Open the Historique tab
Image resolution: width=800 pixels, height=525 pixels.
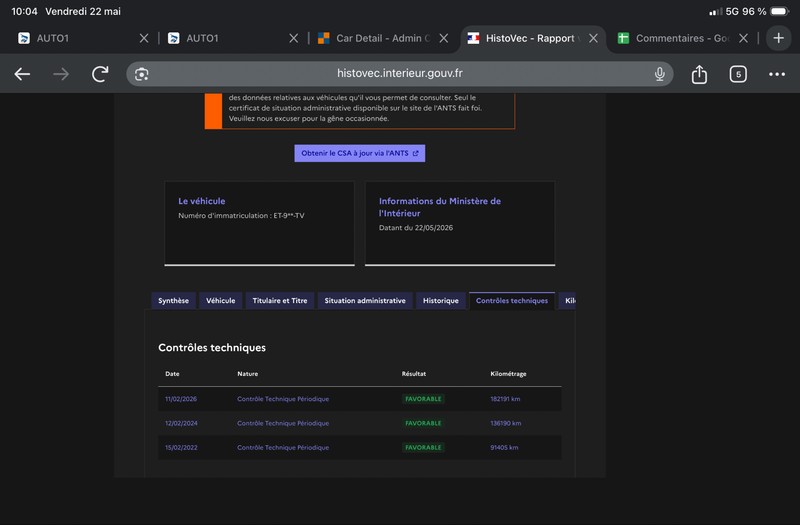[x=441, y=301]
